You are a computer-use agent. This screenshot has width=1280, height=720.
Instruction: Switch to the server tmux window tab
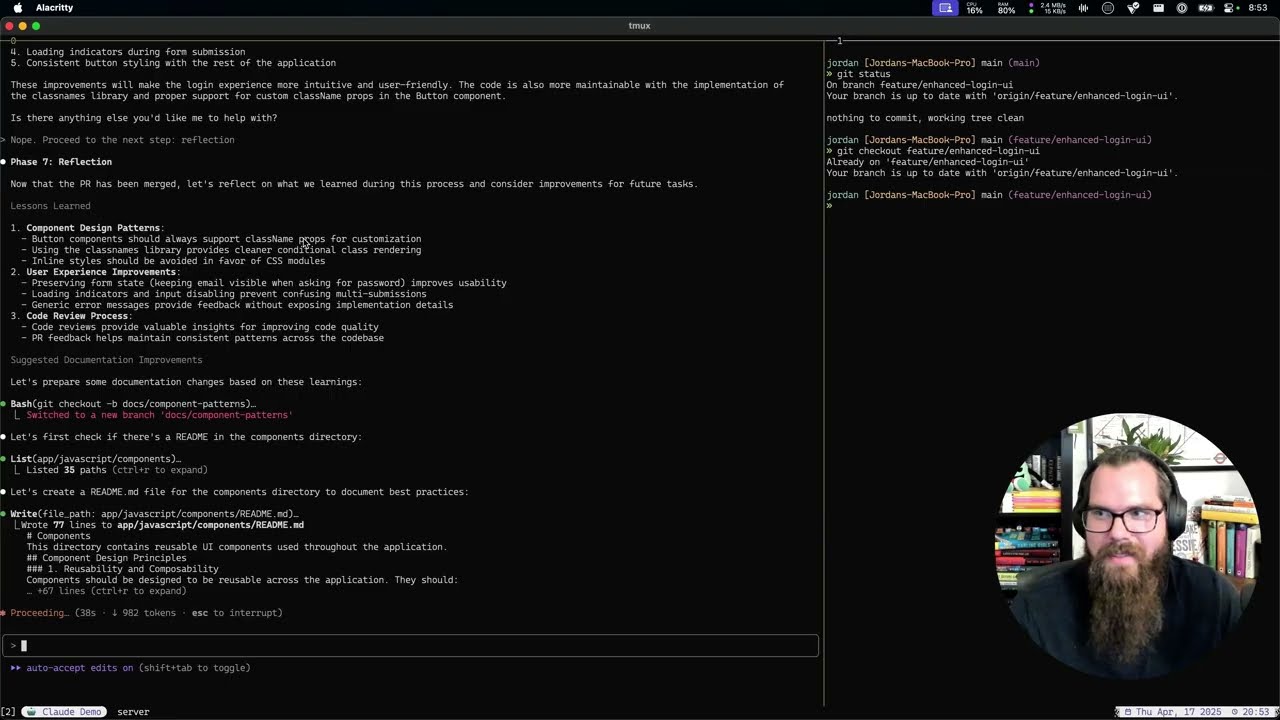[133, 712]
